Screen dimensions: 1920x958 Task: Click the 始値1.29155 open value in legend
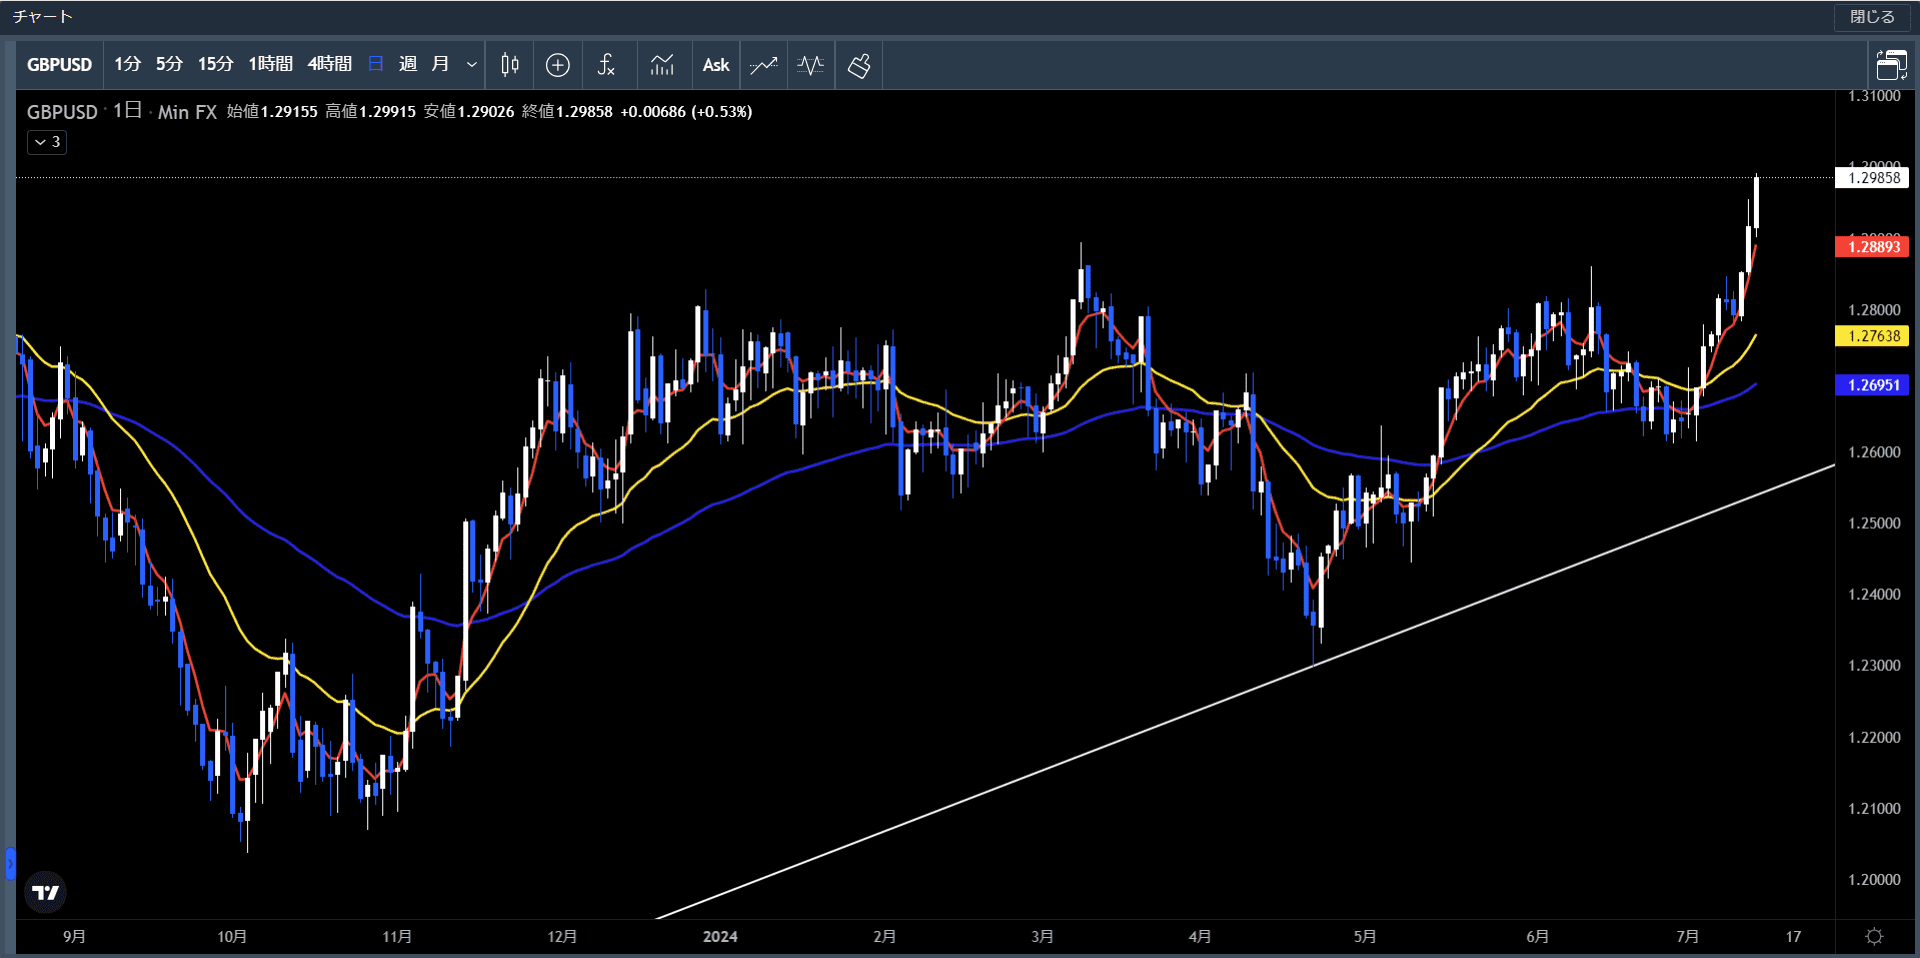pyautogui.click(x=272, y=112)
